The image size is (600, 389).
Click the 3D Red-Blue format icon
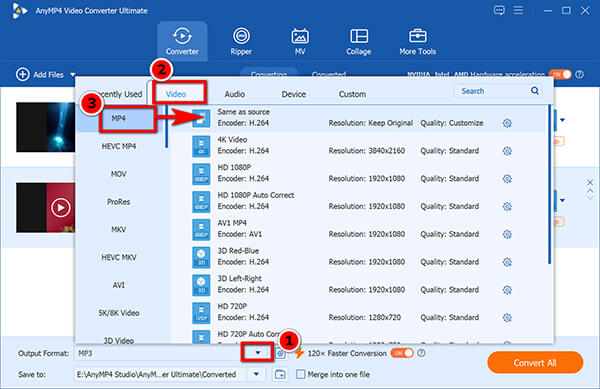coord(201,257)
